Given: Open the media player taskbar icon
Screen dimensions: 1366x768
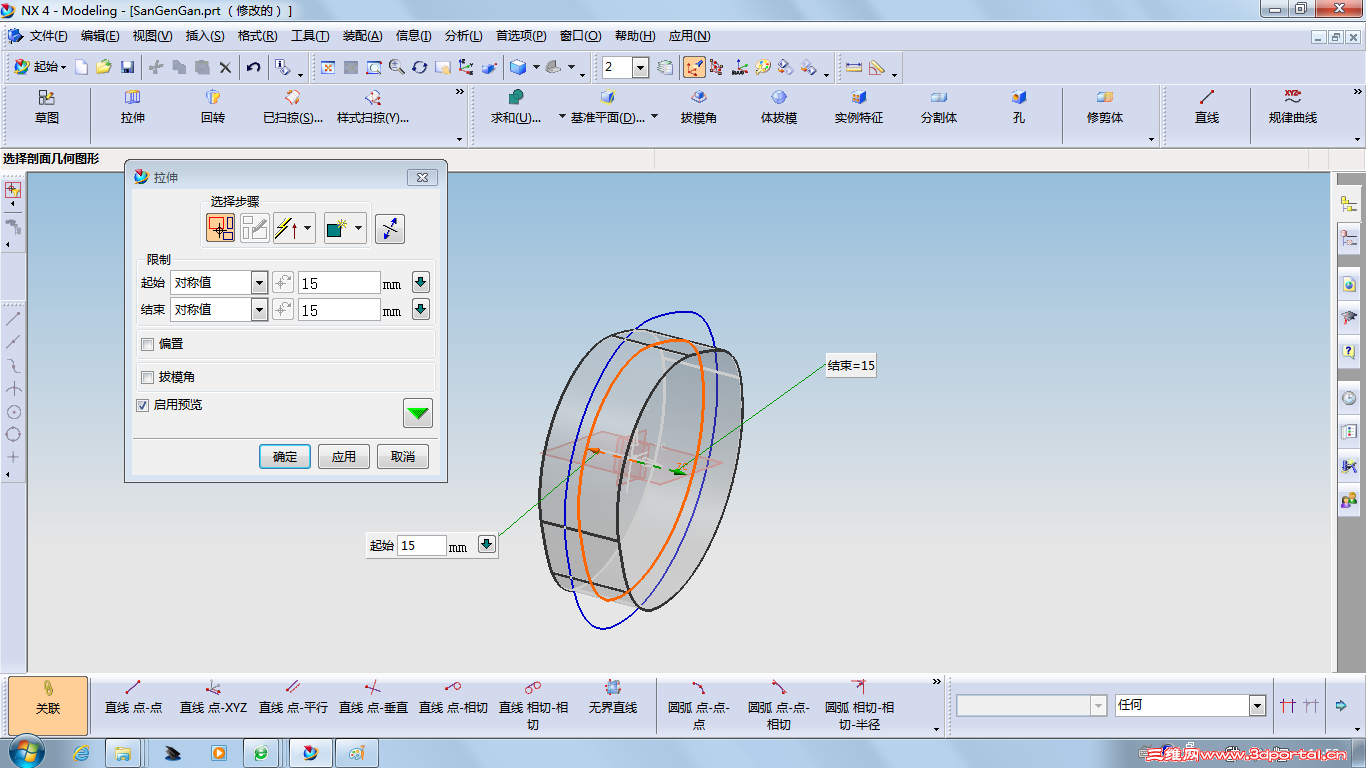Looking at the screenshot, I should [218, 752].
